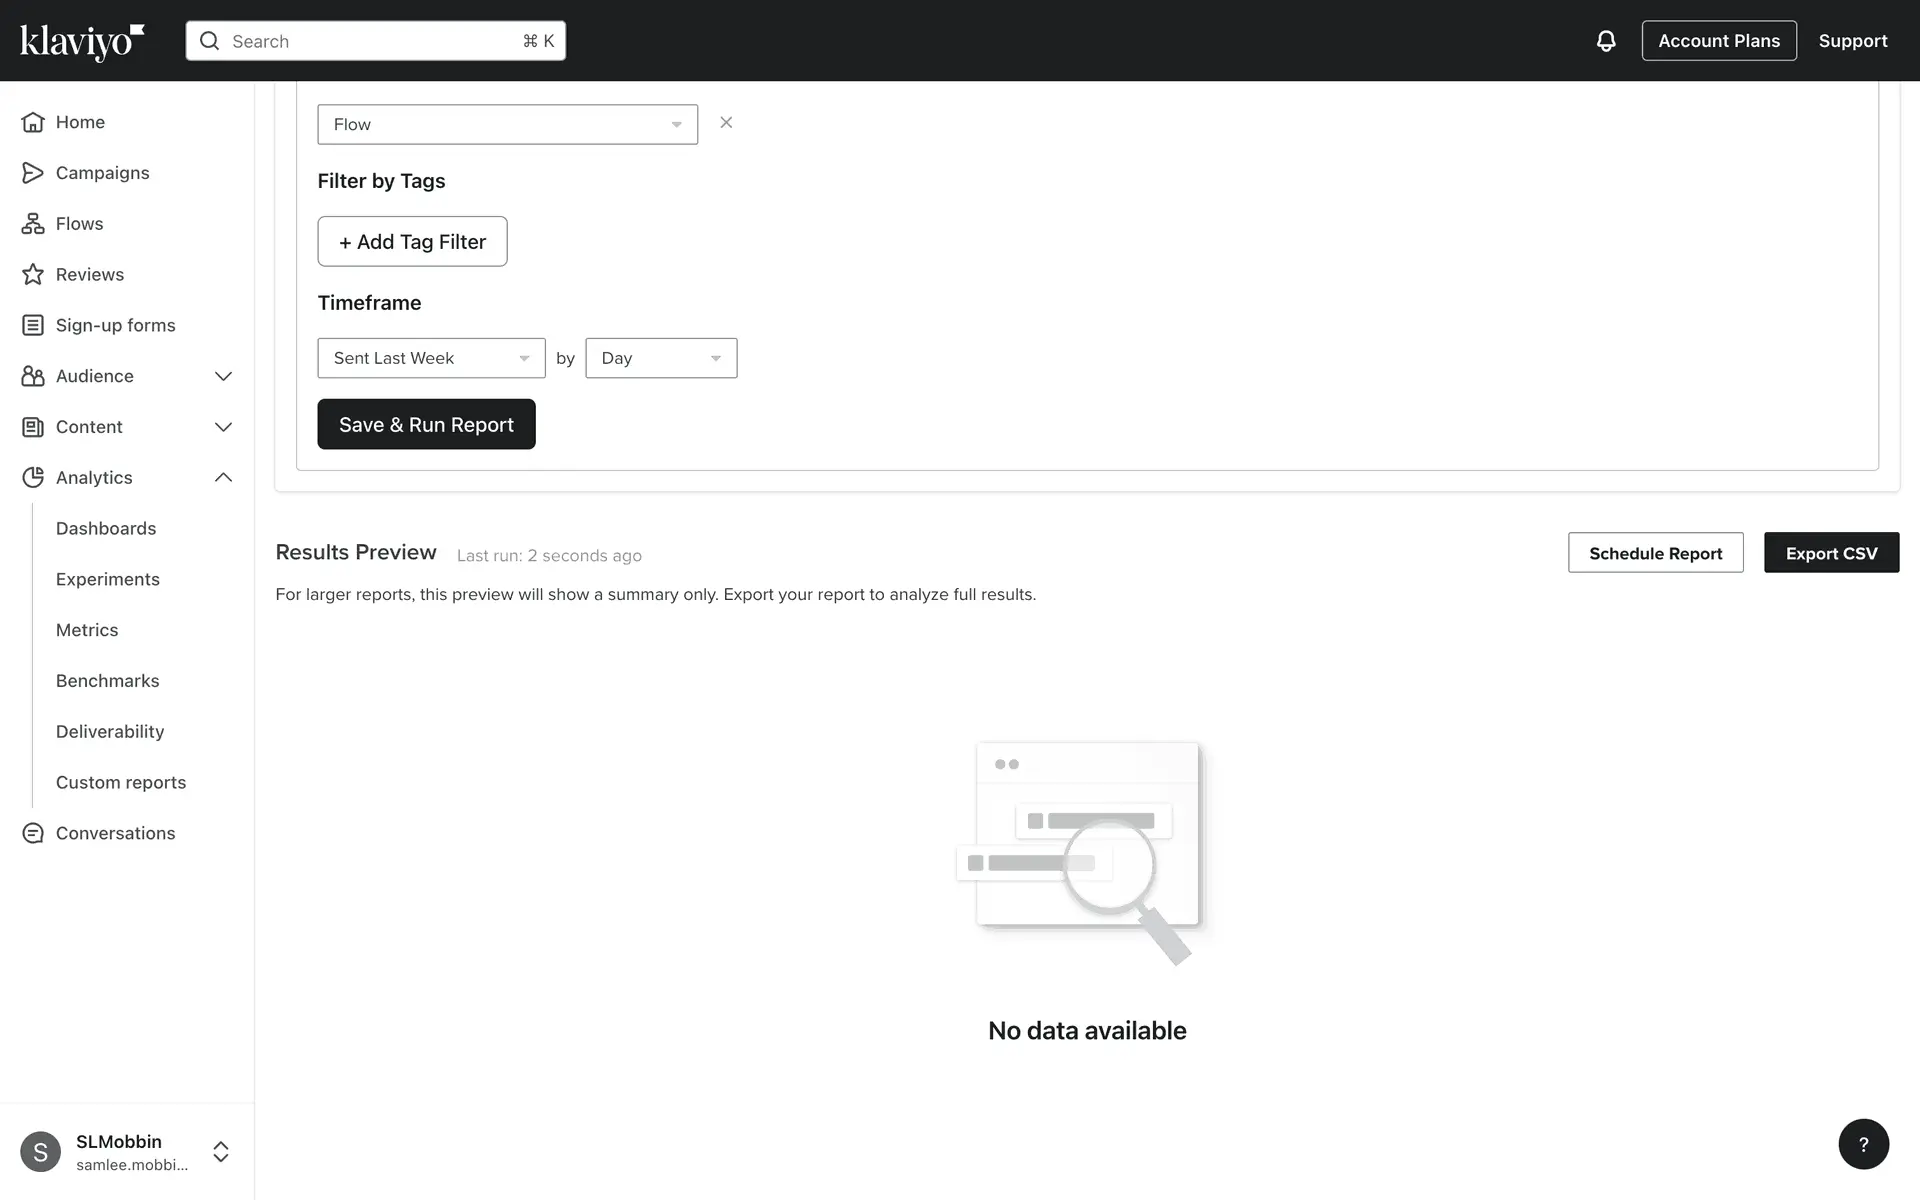
Task: Click Export CSV button
Action: [1830, 553]
